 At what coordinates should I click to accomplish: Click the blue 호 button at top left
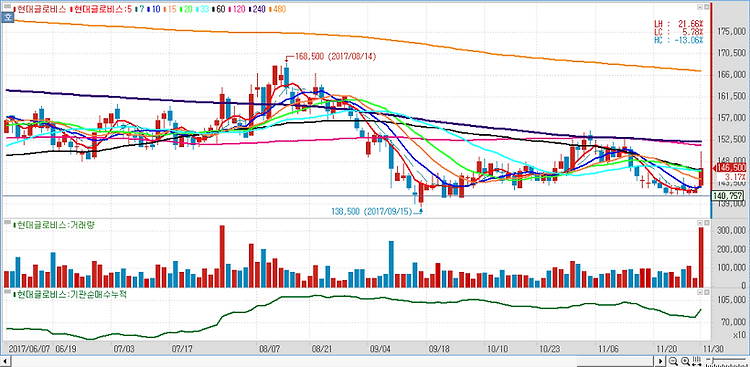(x=8, y=18)
